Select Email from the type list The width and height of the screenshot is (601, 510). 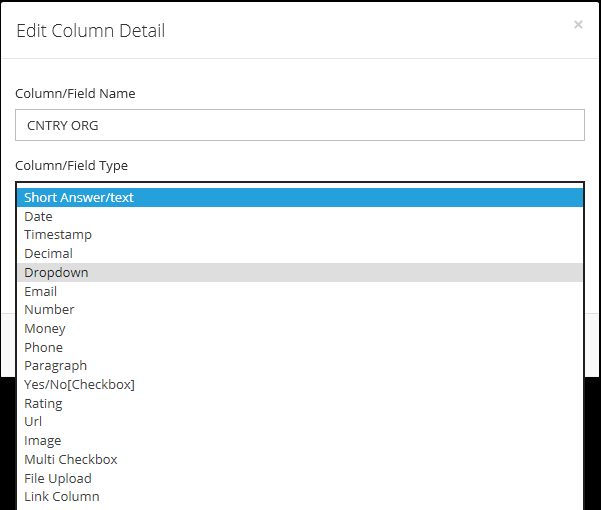[300, 291]
